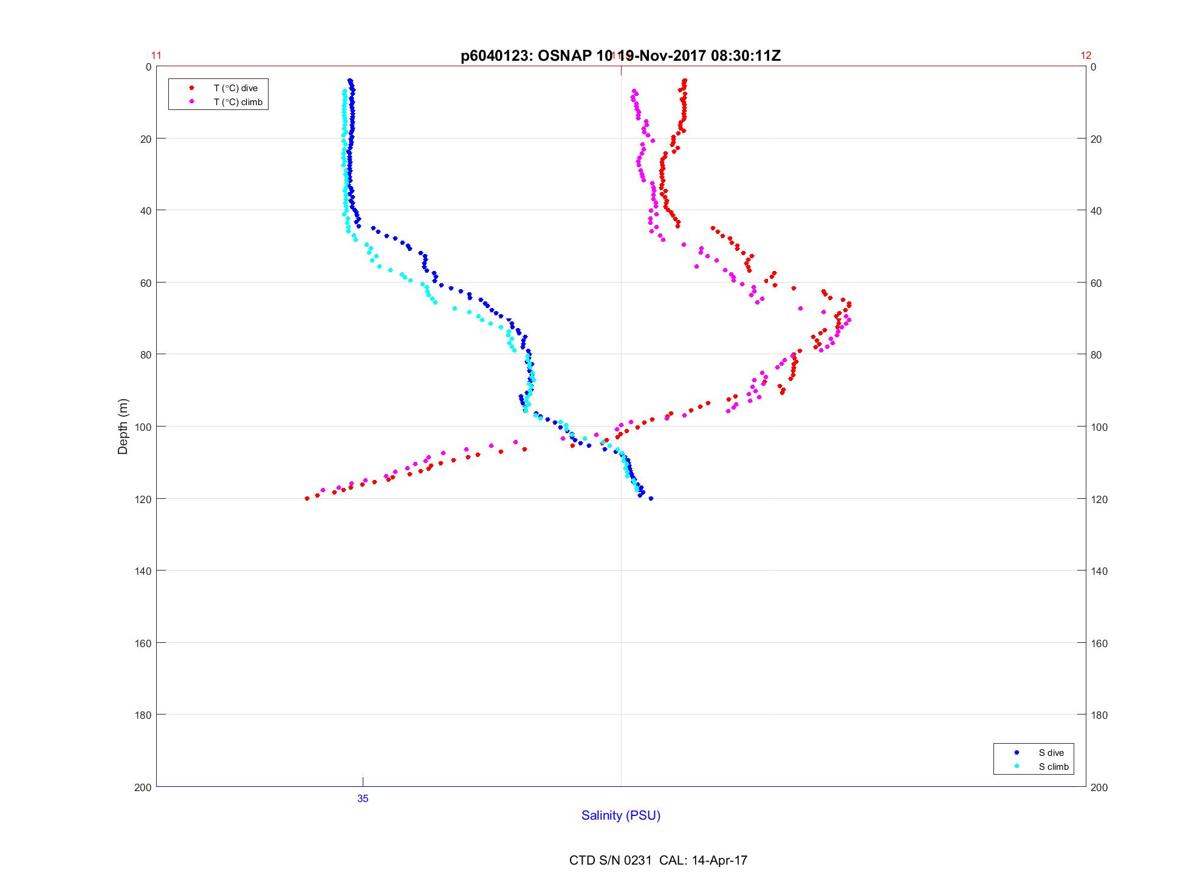Click the '20' tick on the left depth axis
The image size is (1200, 885).
145,139
